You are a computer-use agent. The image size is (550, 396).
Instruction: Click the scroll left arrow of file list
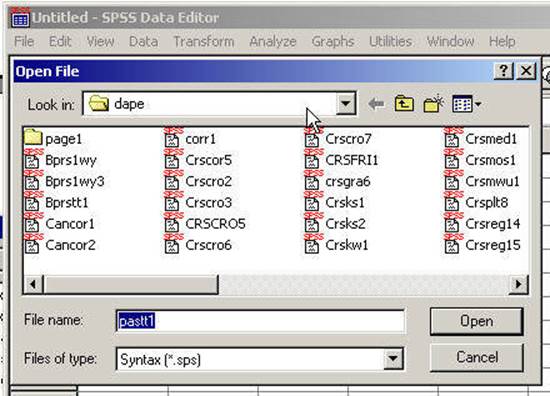coord(33,284)
